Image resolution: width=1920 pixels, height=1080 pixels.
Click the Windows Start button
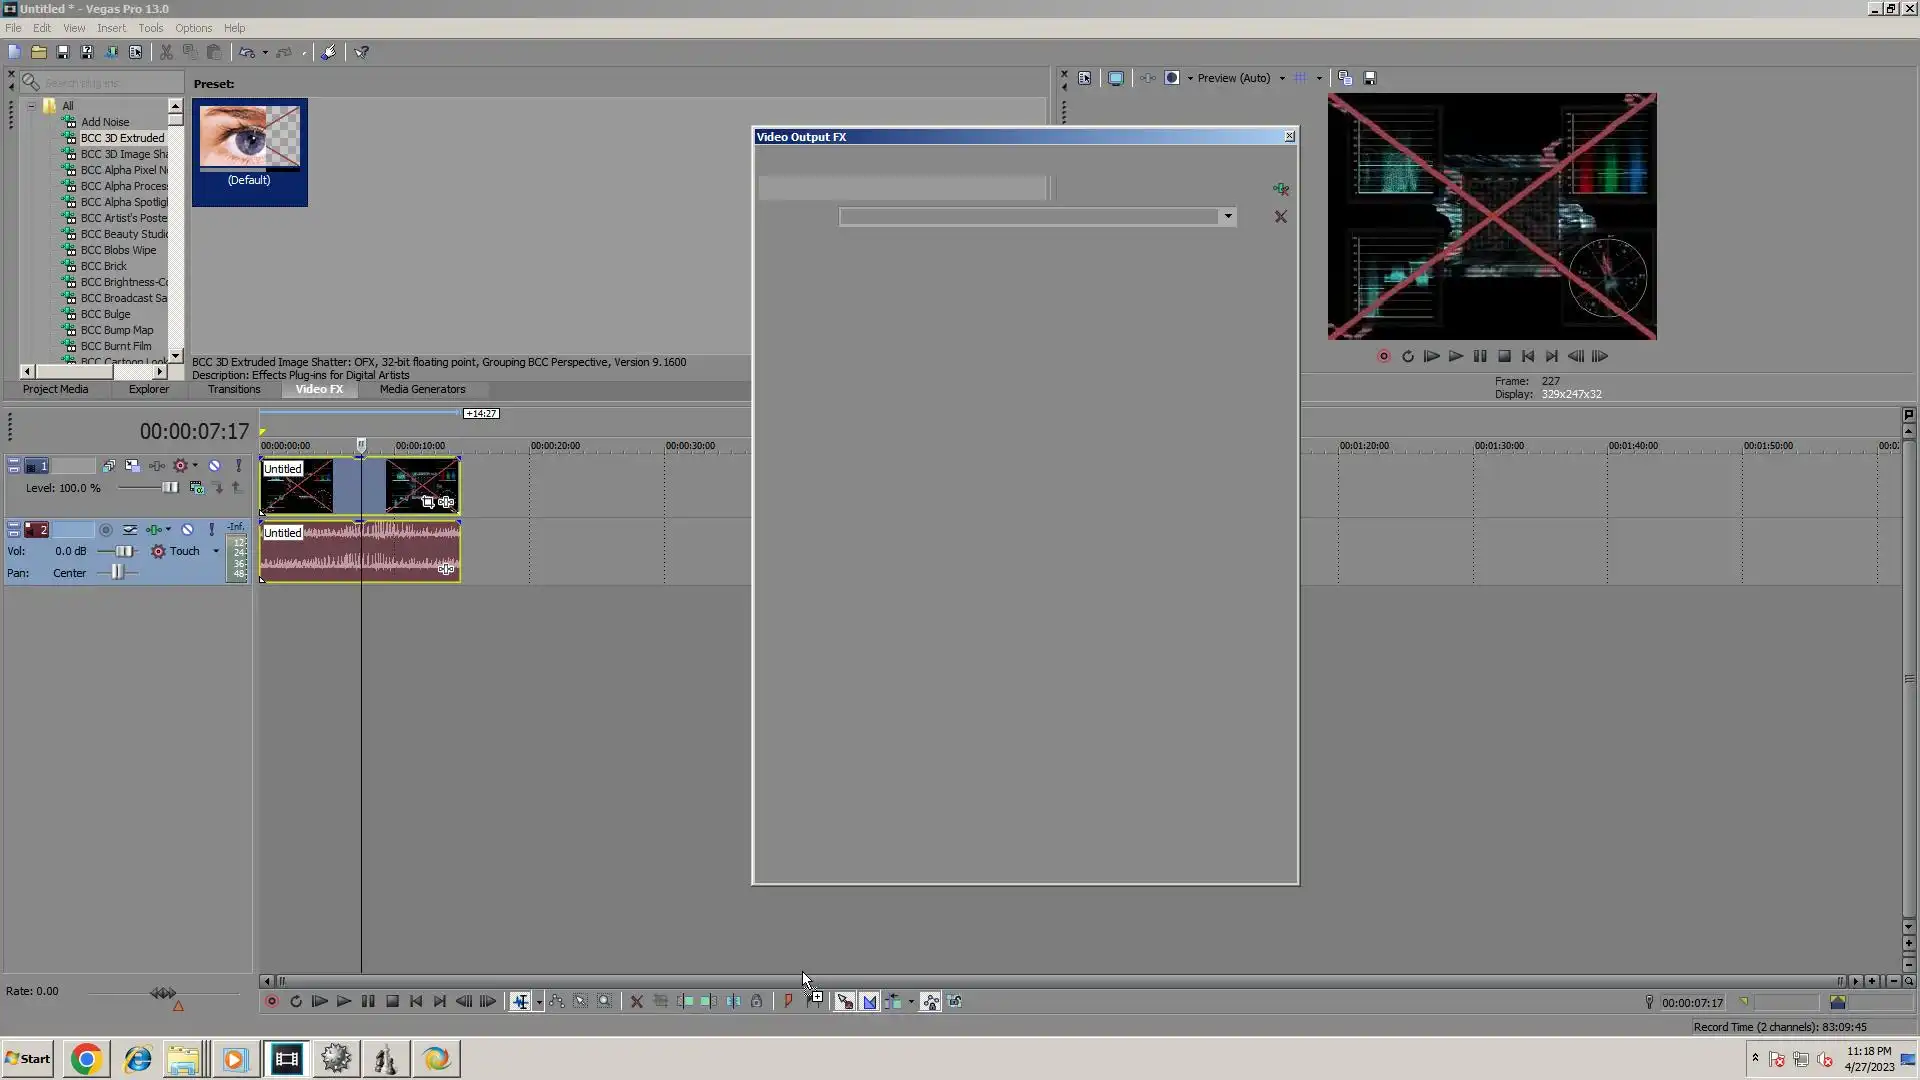[x=28, y=1059]
